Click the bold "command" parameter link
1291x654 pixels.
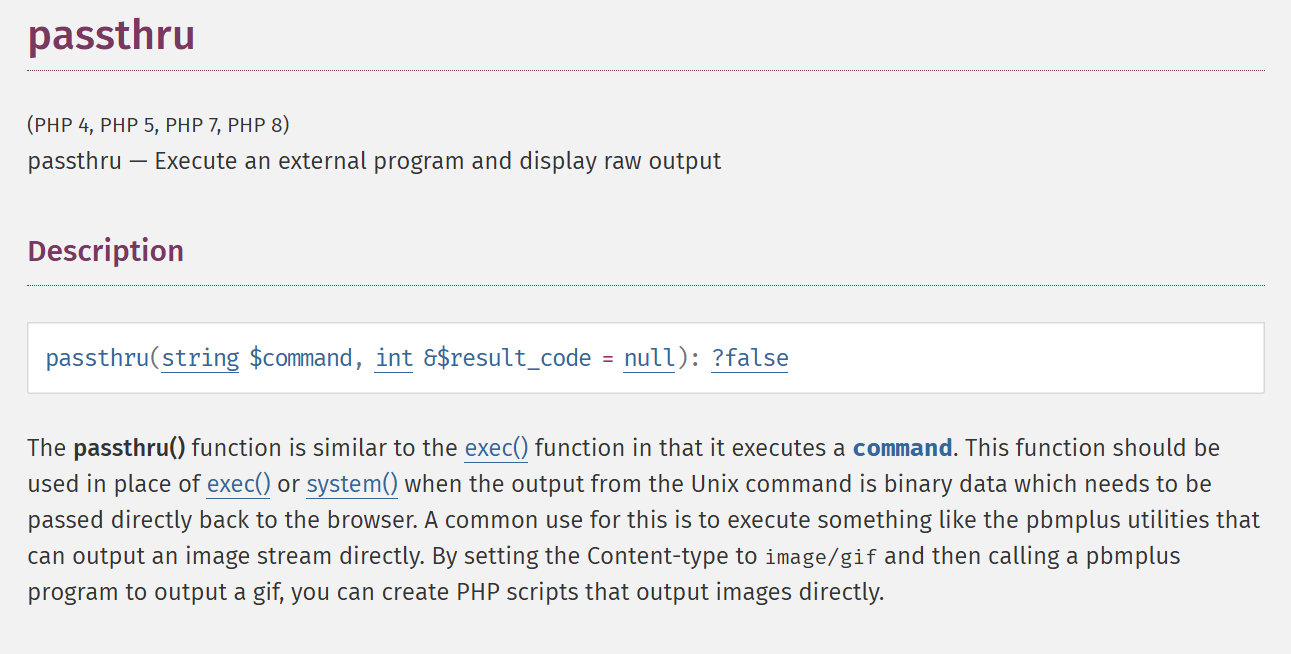tap(902, 448)
